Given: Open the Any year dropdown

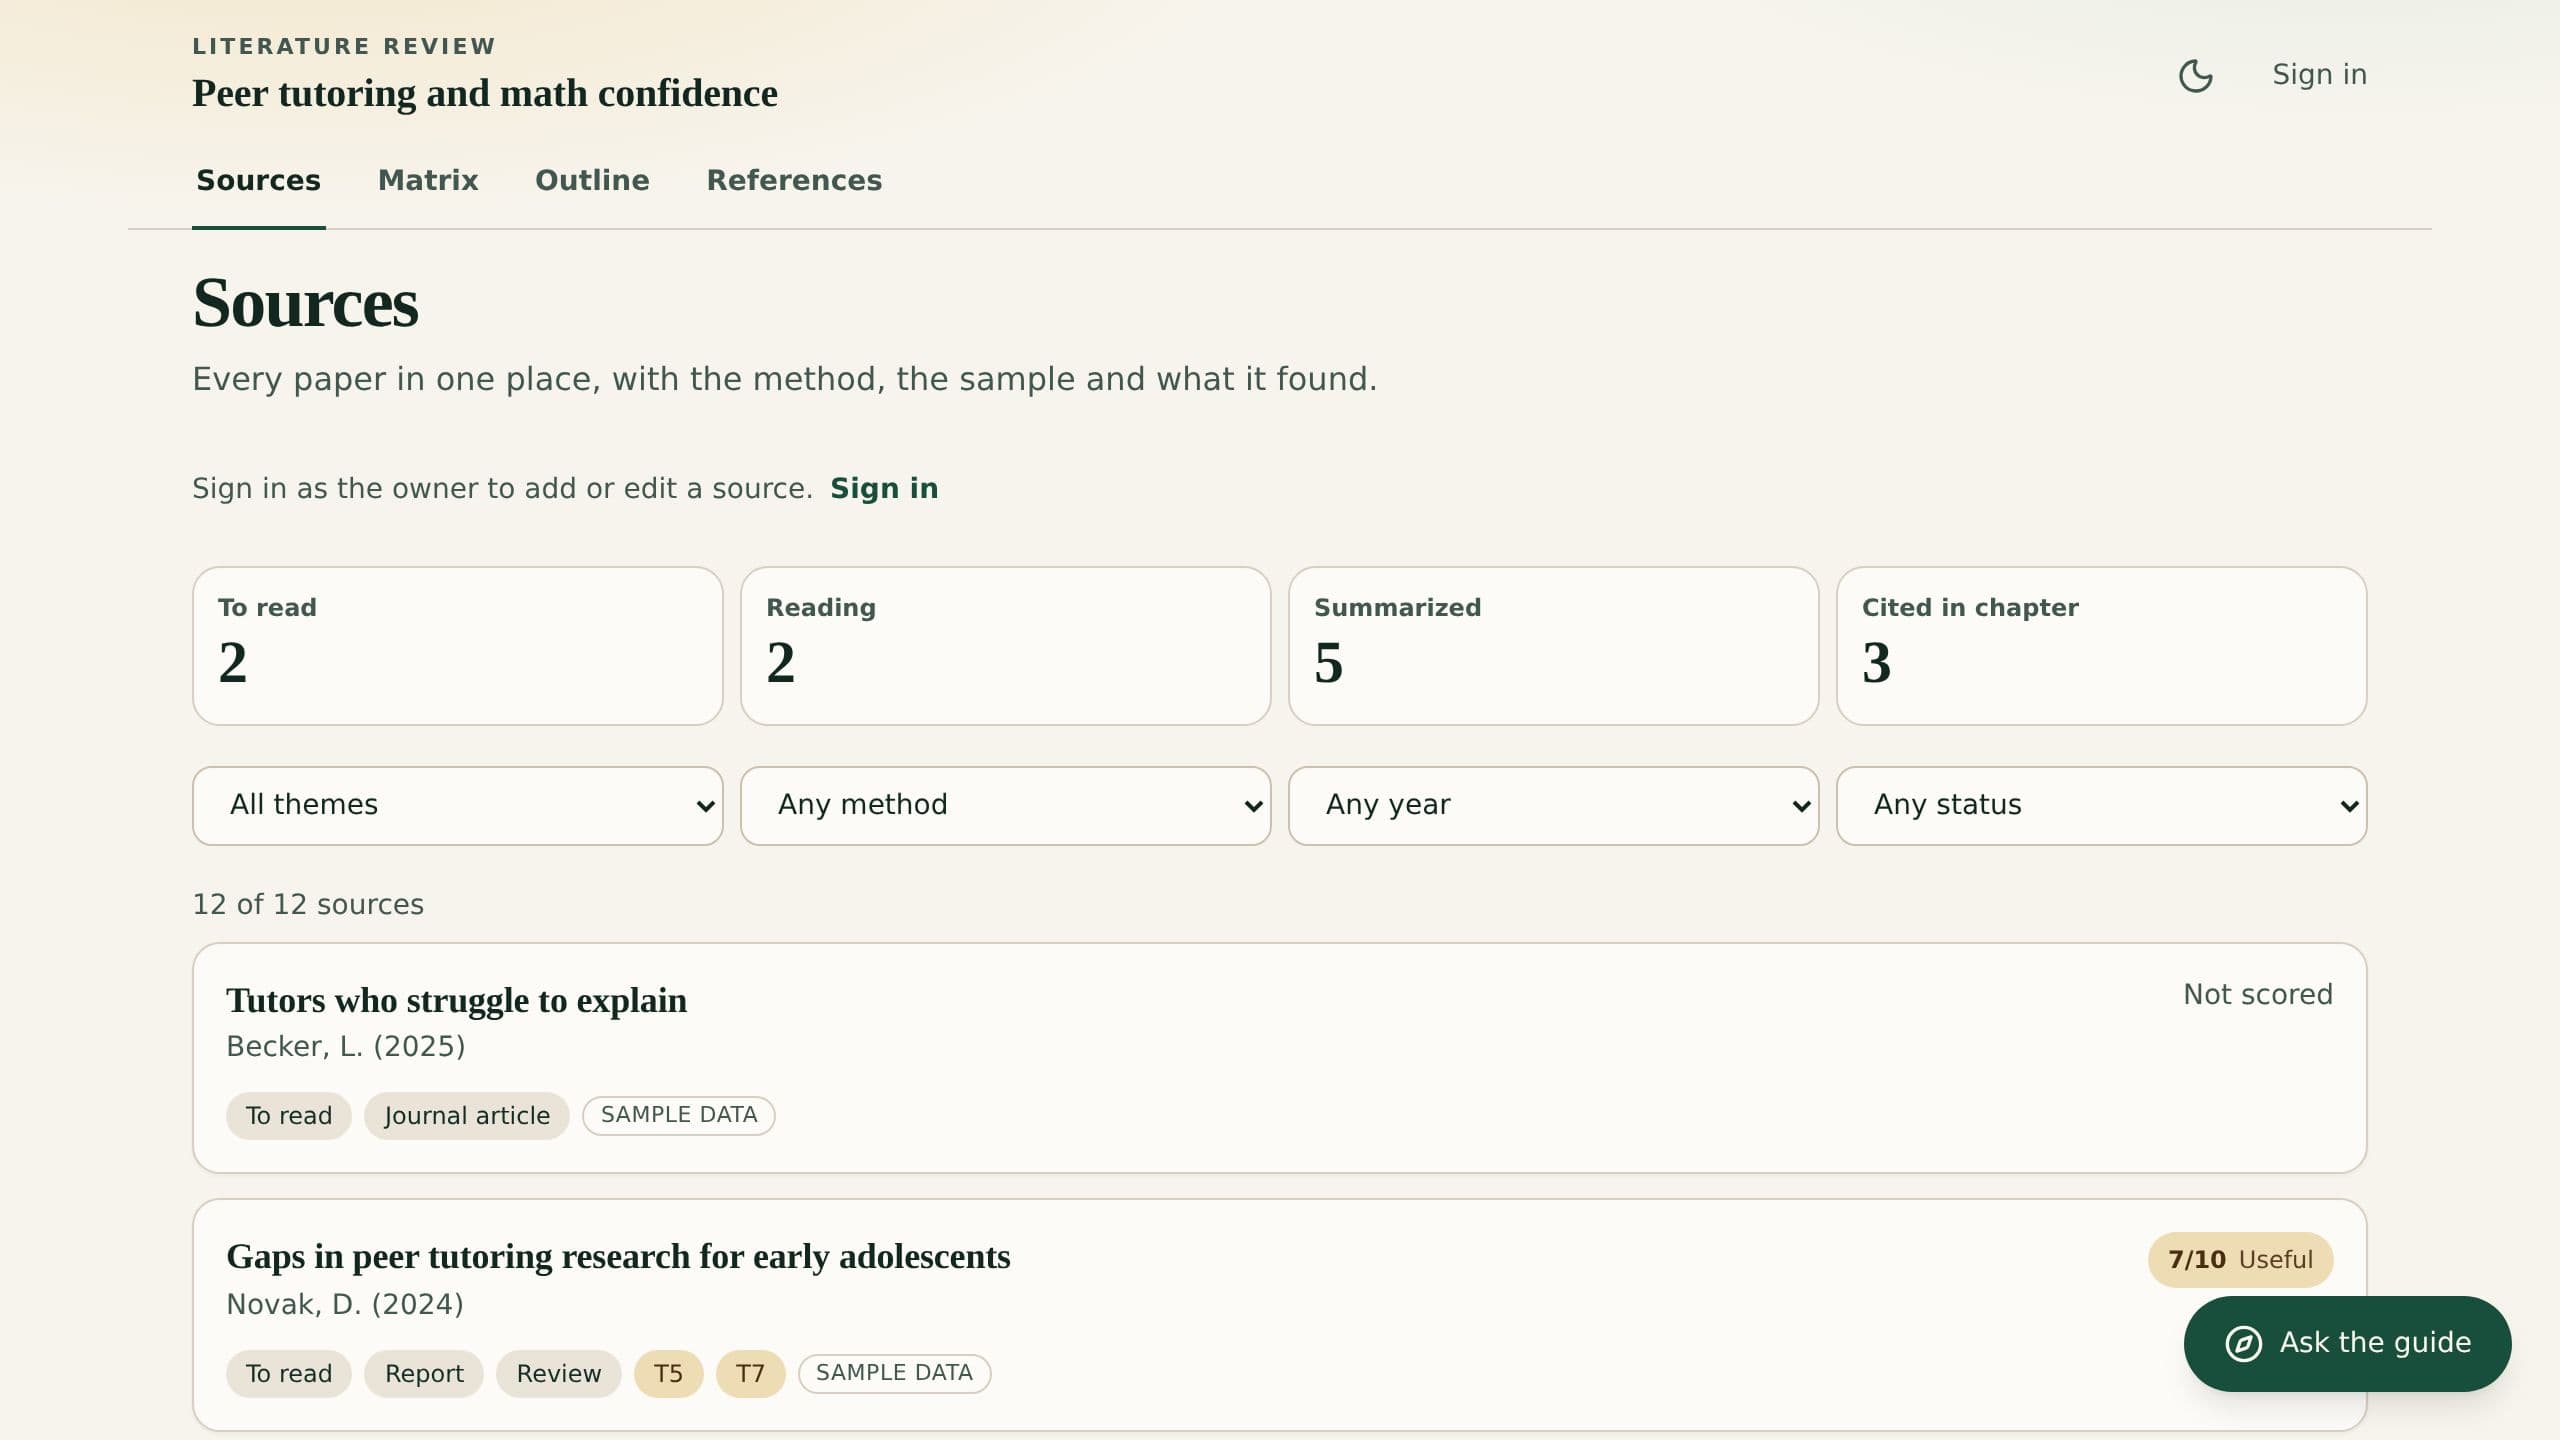Looking at the screenshot, I should pos(1554,806).
